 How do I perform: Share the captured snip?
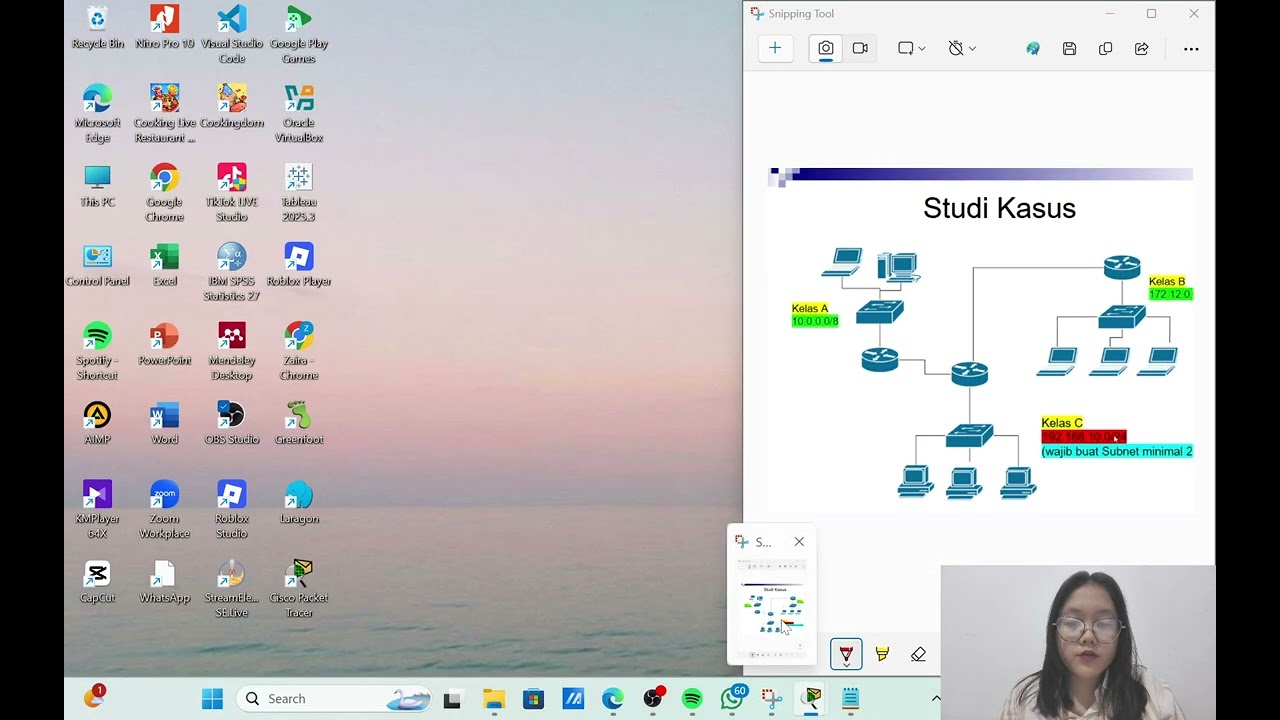point(1141,48)
